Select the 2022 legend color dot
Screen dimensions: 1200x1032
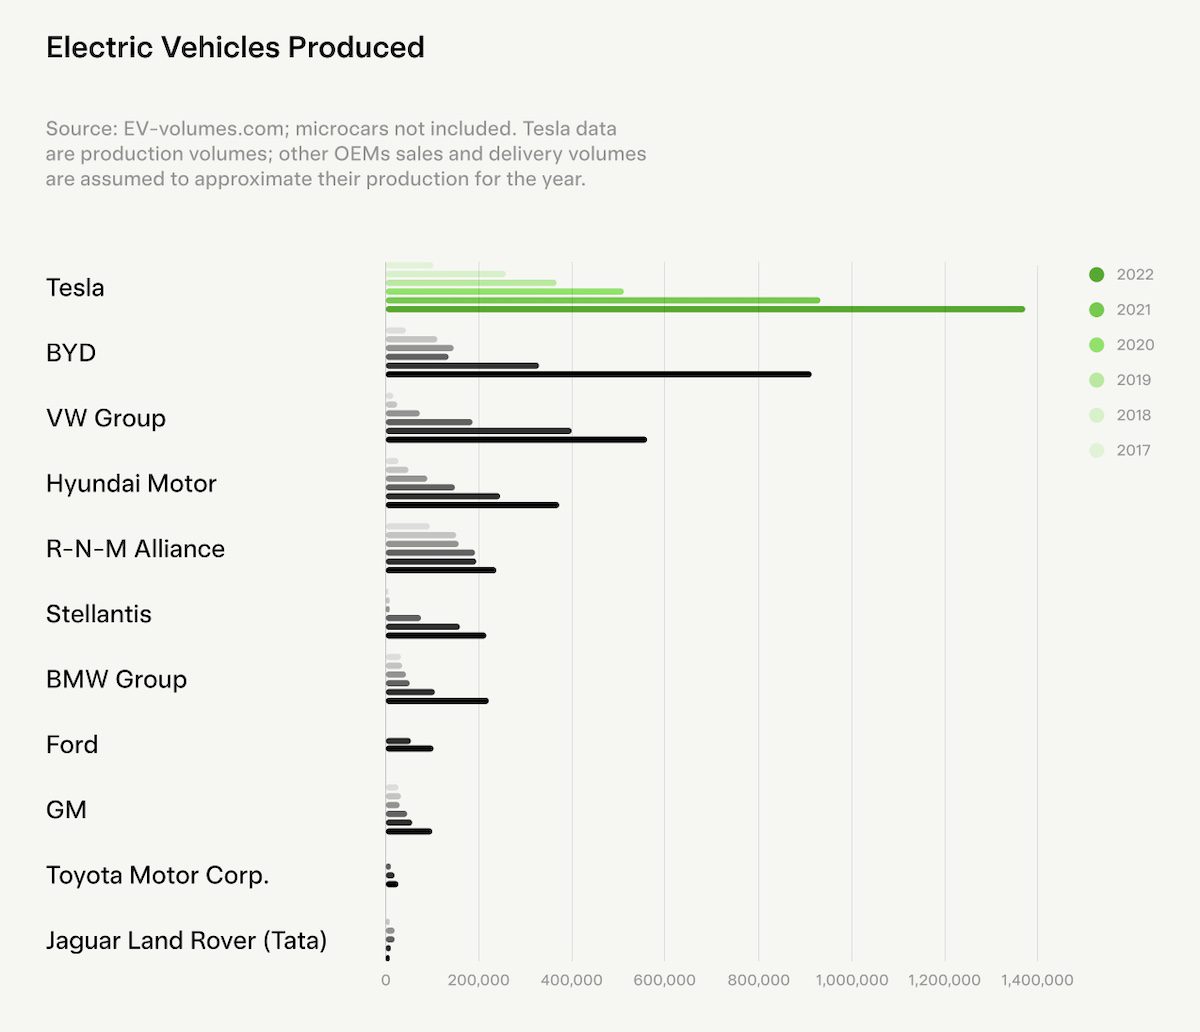pyautogui.click(x=1097, y=274)
